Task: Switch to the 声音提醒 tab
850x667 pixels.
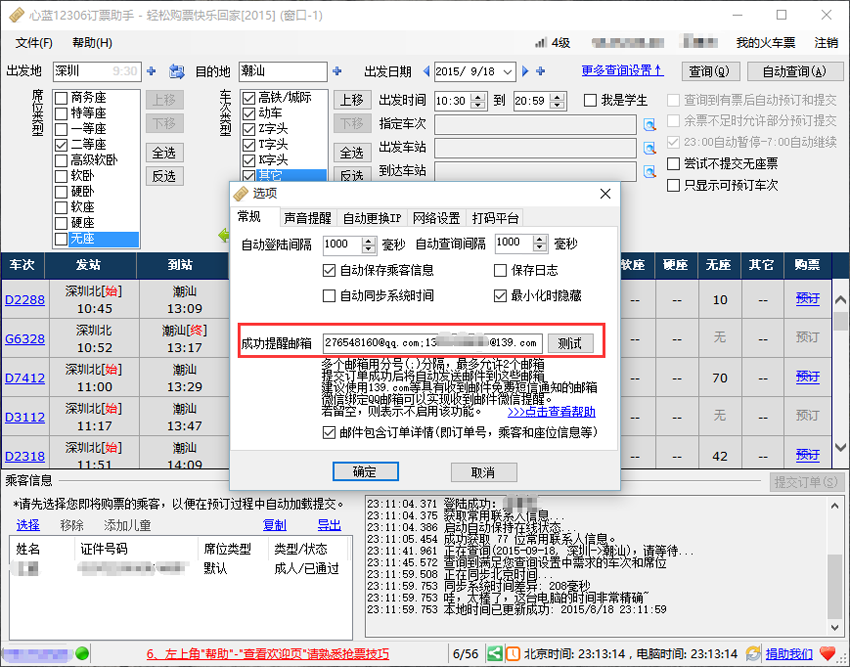Action: point(307,218)
